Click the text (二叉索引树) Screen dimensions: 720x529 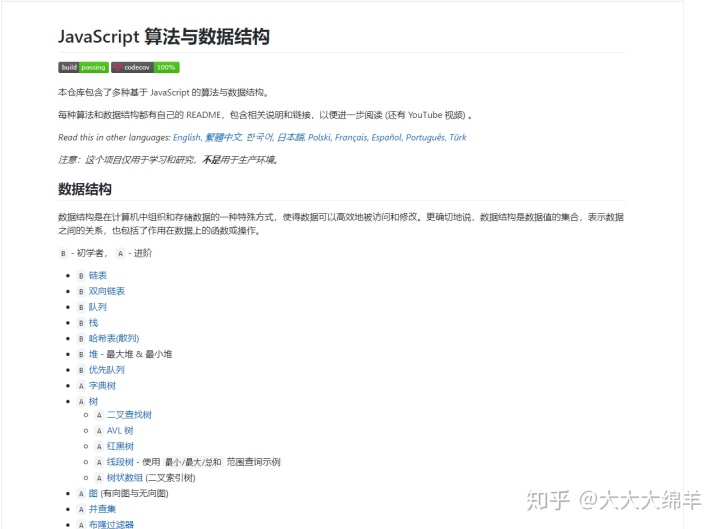coord(170,478)
